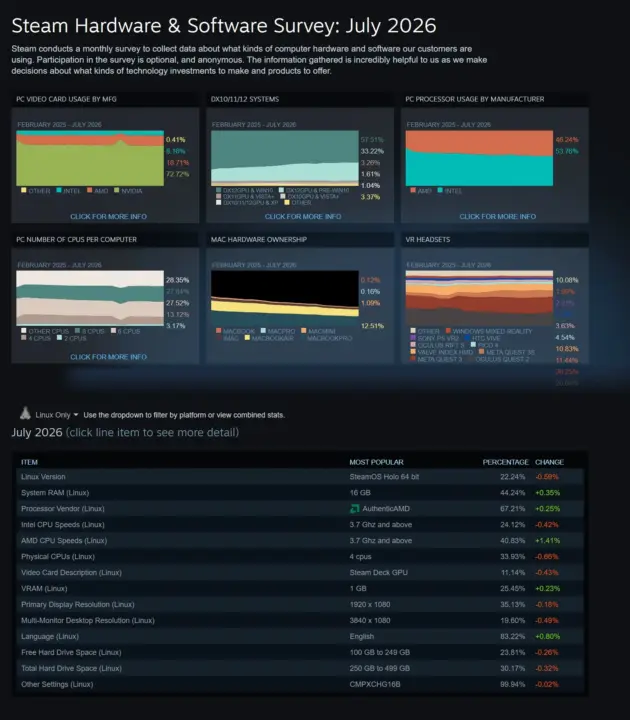Open the Multi-Monitor Desktop Resolution (Linux) details

300,620
